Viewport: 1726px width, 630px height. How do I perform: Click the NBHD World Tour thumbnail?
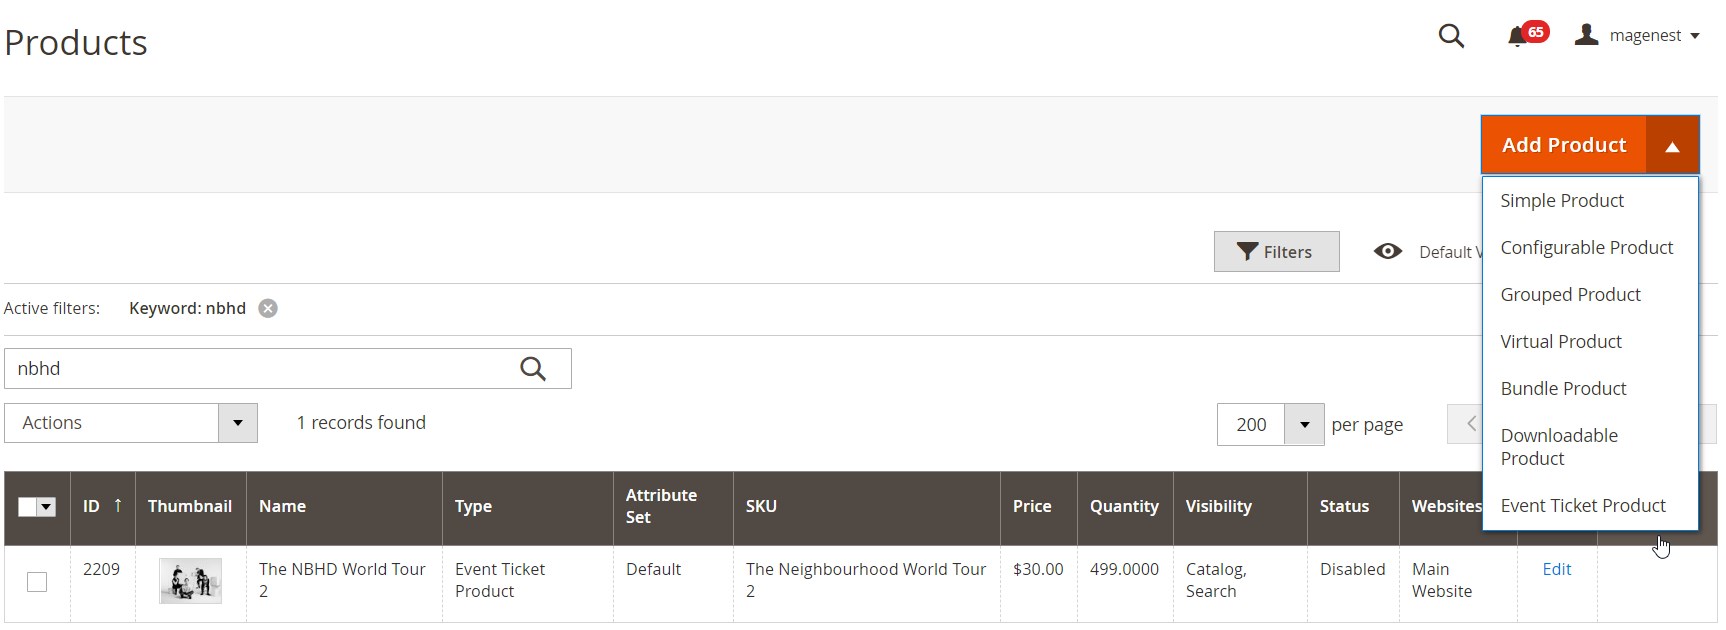tap(190, 581)
